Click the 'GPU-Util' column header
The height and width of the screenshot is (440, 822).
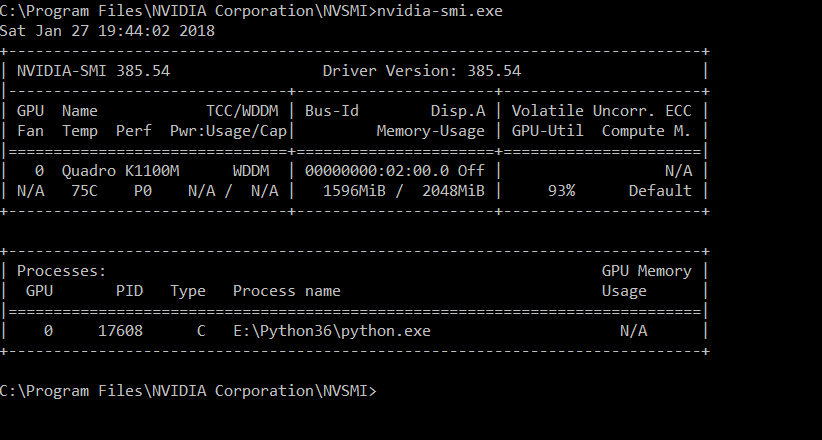(547, 131)
